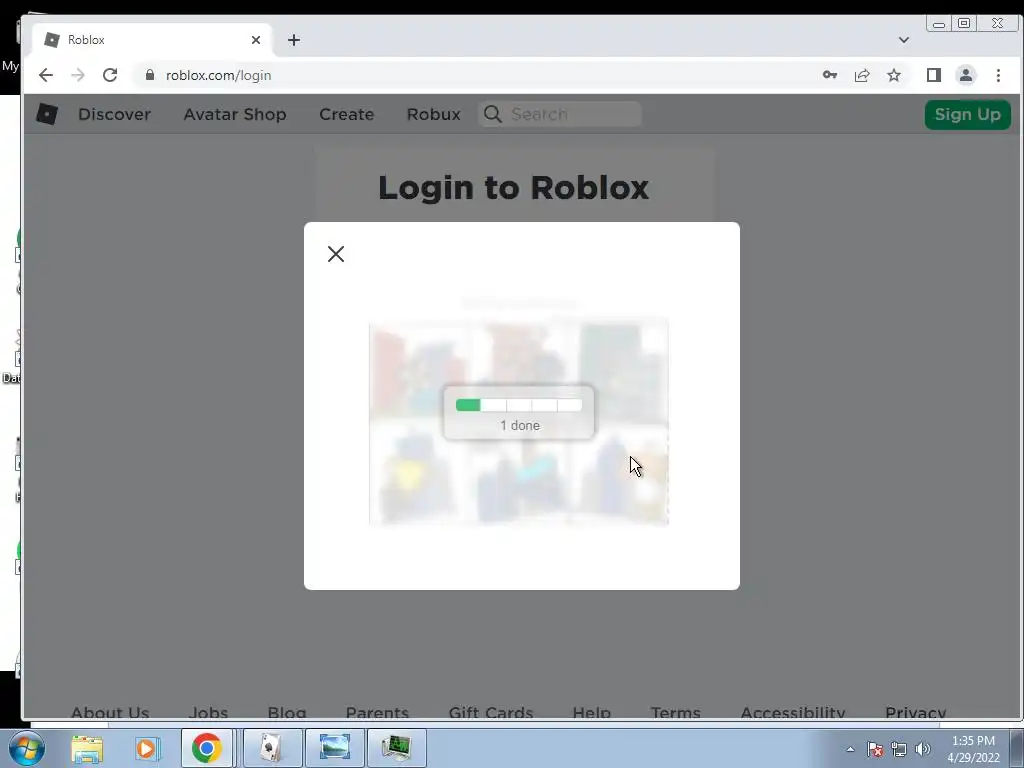Click the green Sign Up button
Screen dimensions: 1024x768
tap(967, 114)
